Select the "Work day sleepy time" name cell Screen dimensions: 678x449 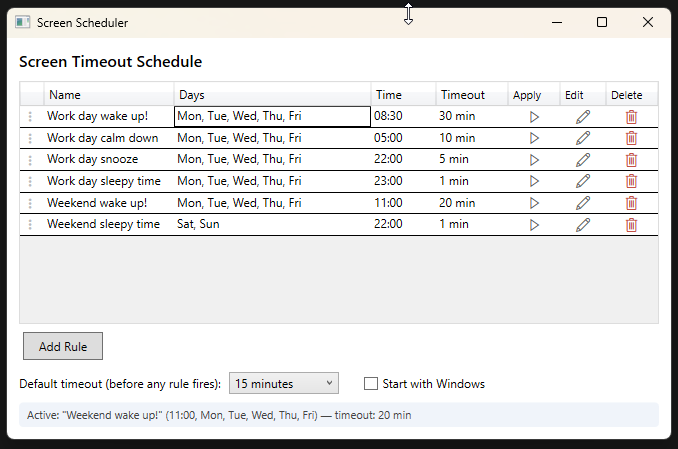(x=109, y=181)
